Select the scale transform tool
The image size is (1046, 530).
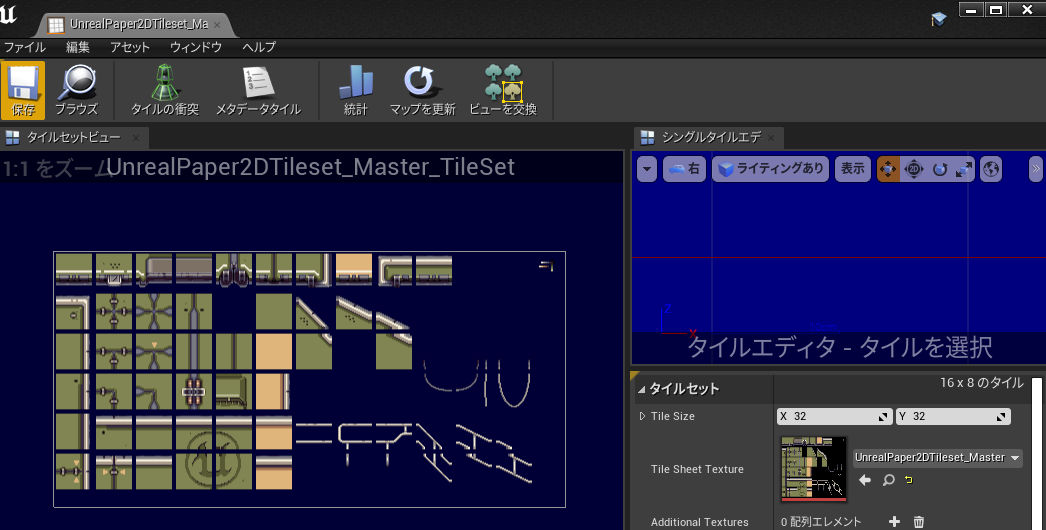[x=963, y=170]
